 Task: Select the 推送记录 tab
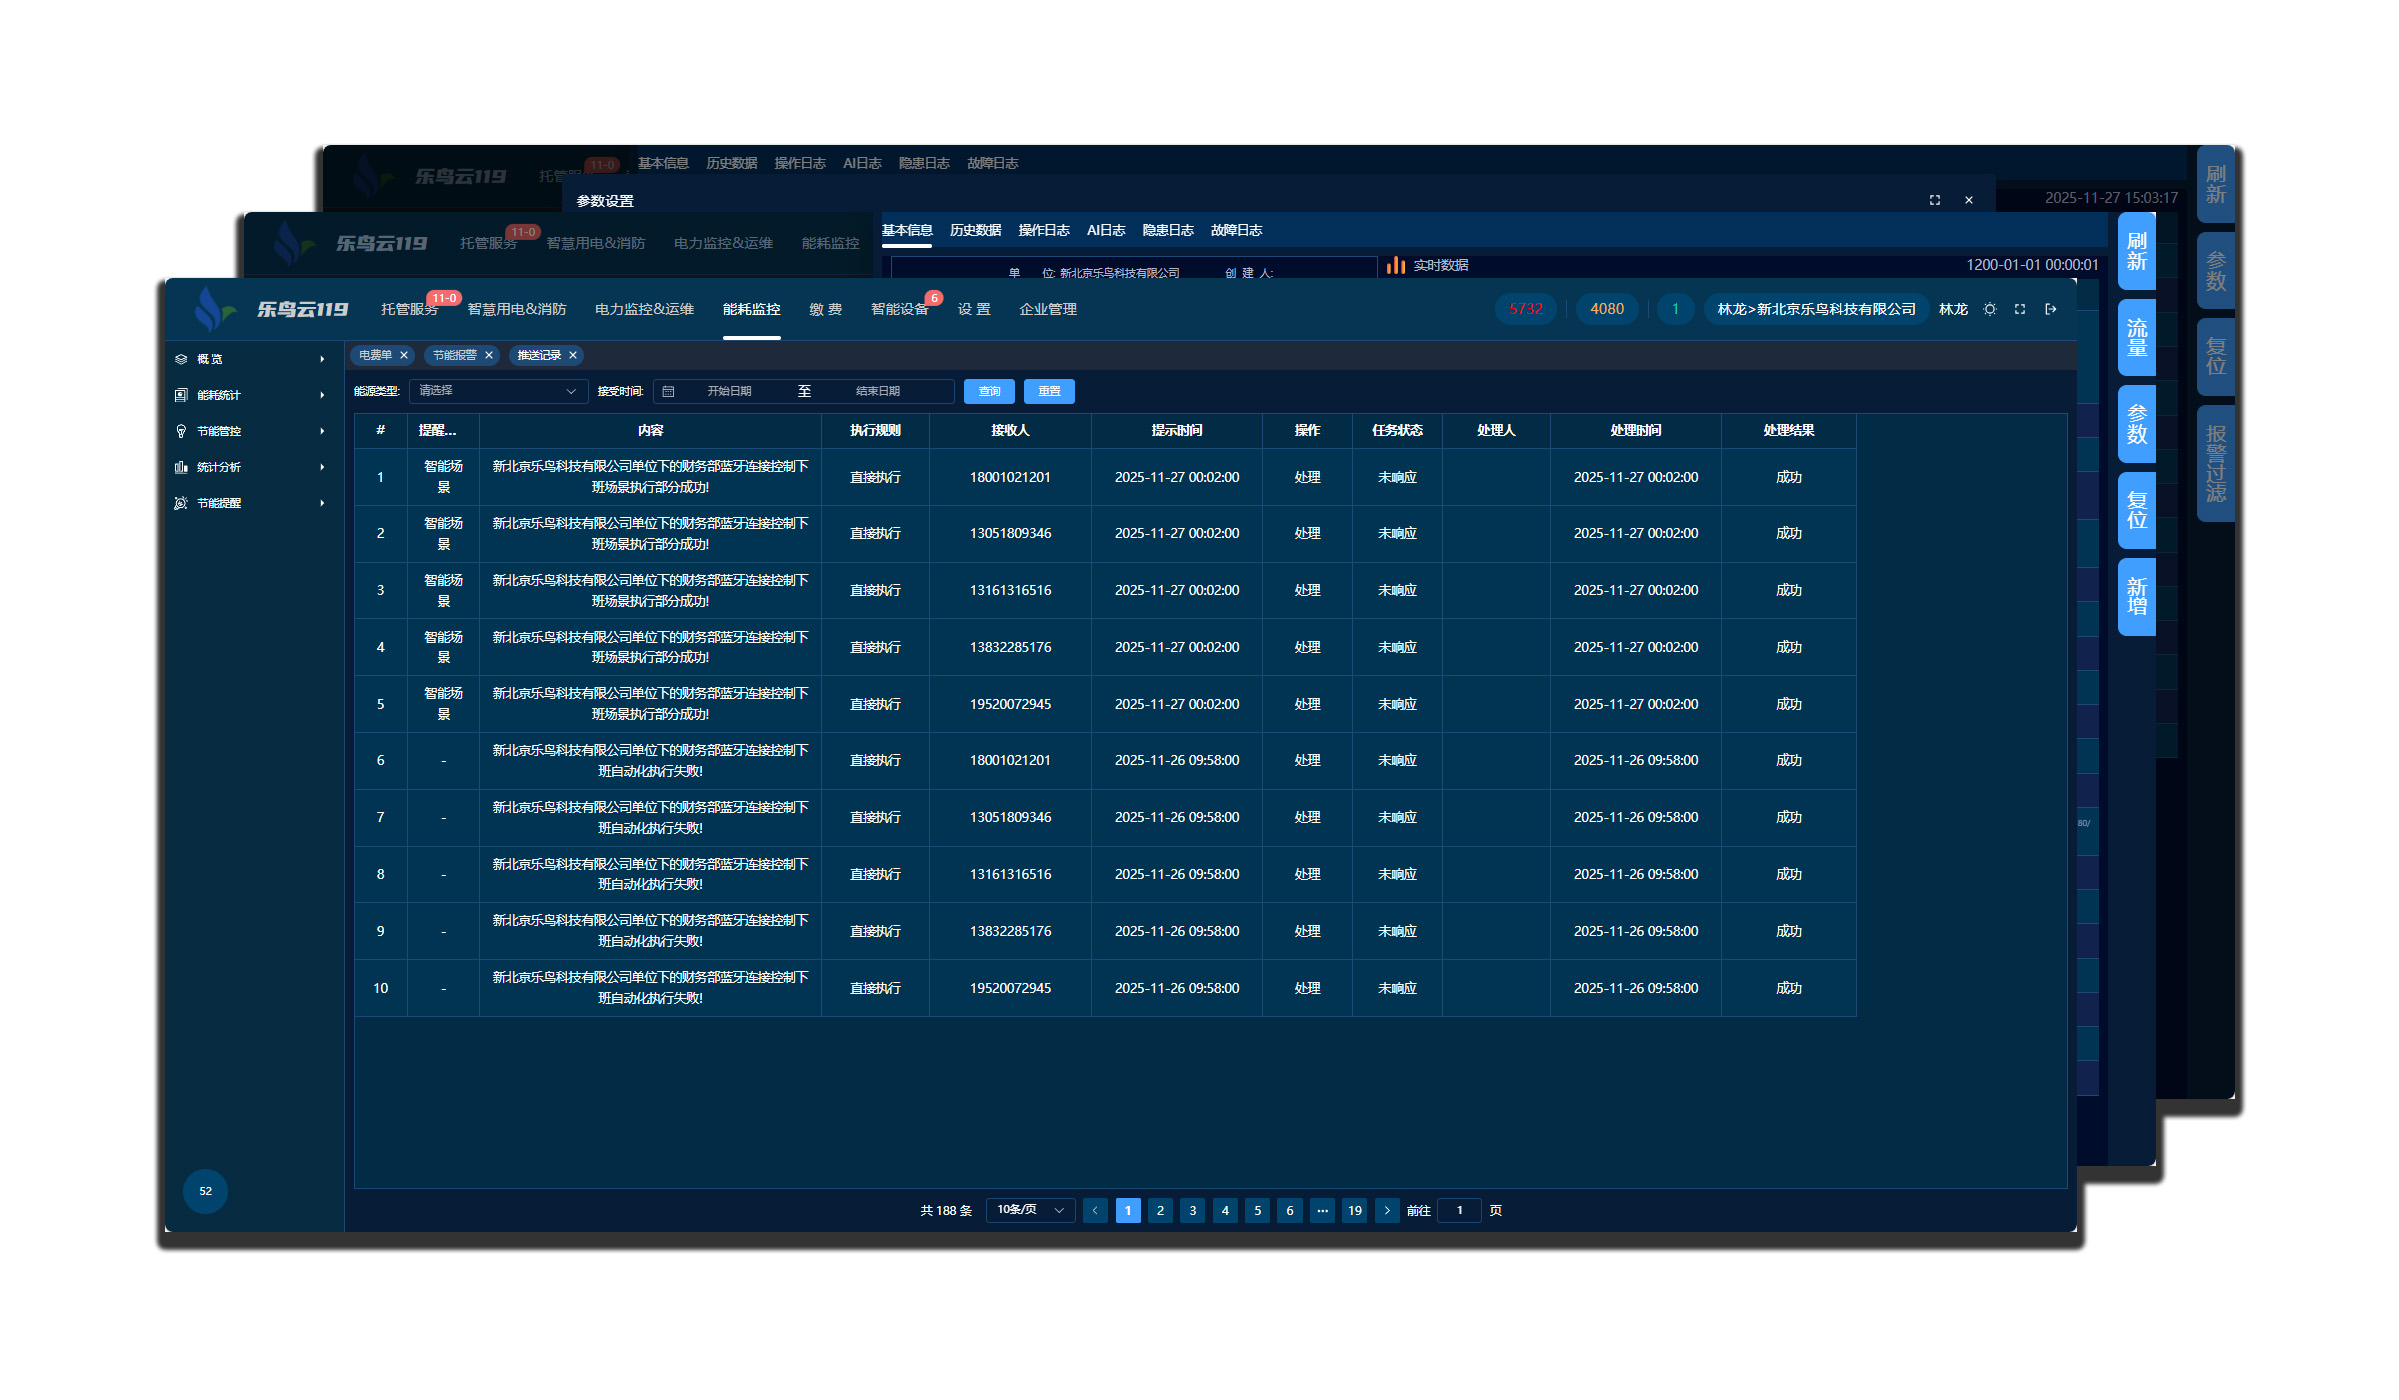point(539,355)
